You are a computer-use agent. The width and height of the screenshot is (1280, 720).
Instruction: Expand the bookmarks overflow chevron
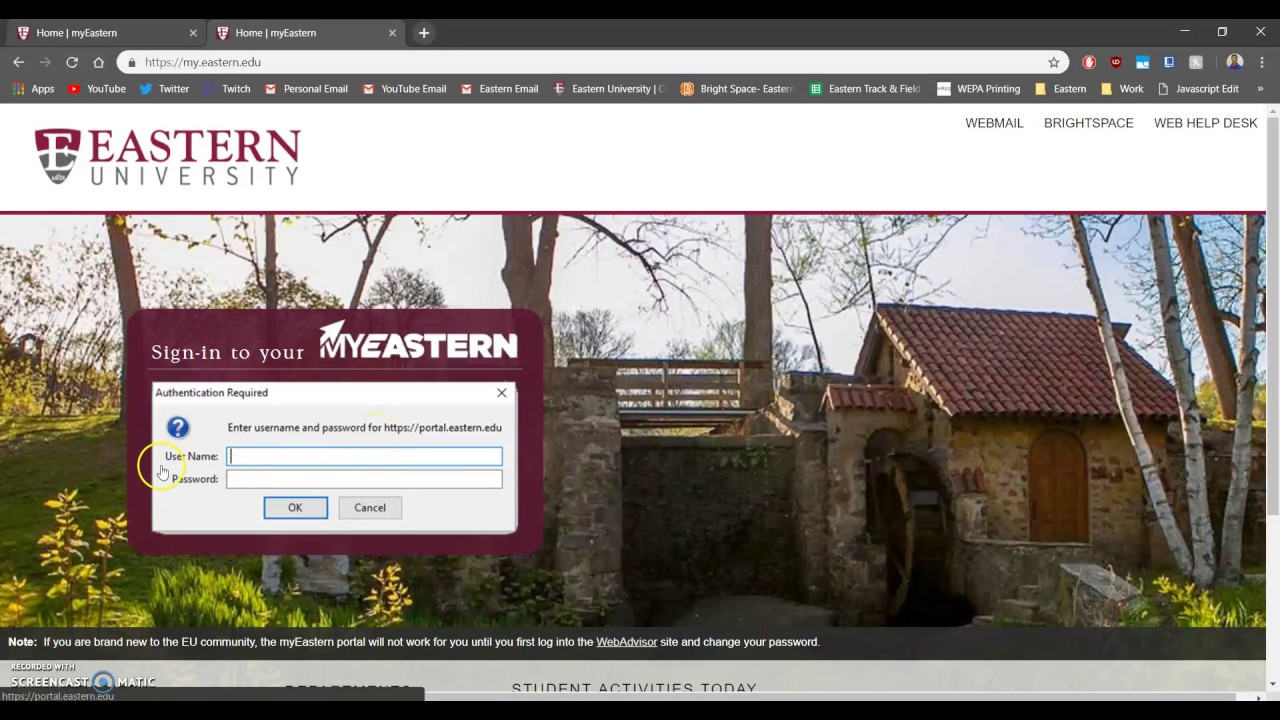pos(1260,89)
